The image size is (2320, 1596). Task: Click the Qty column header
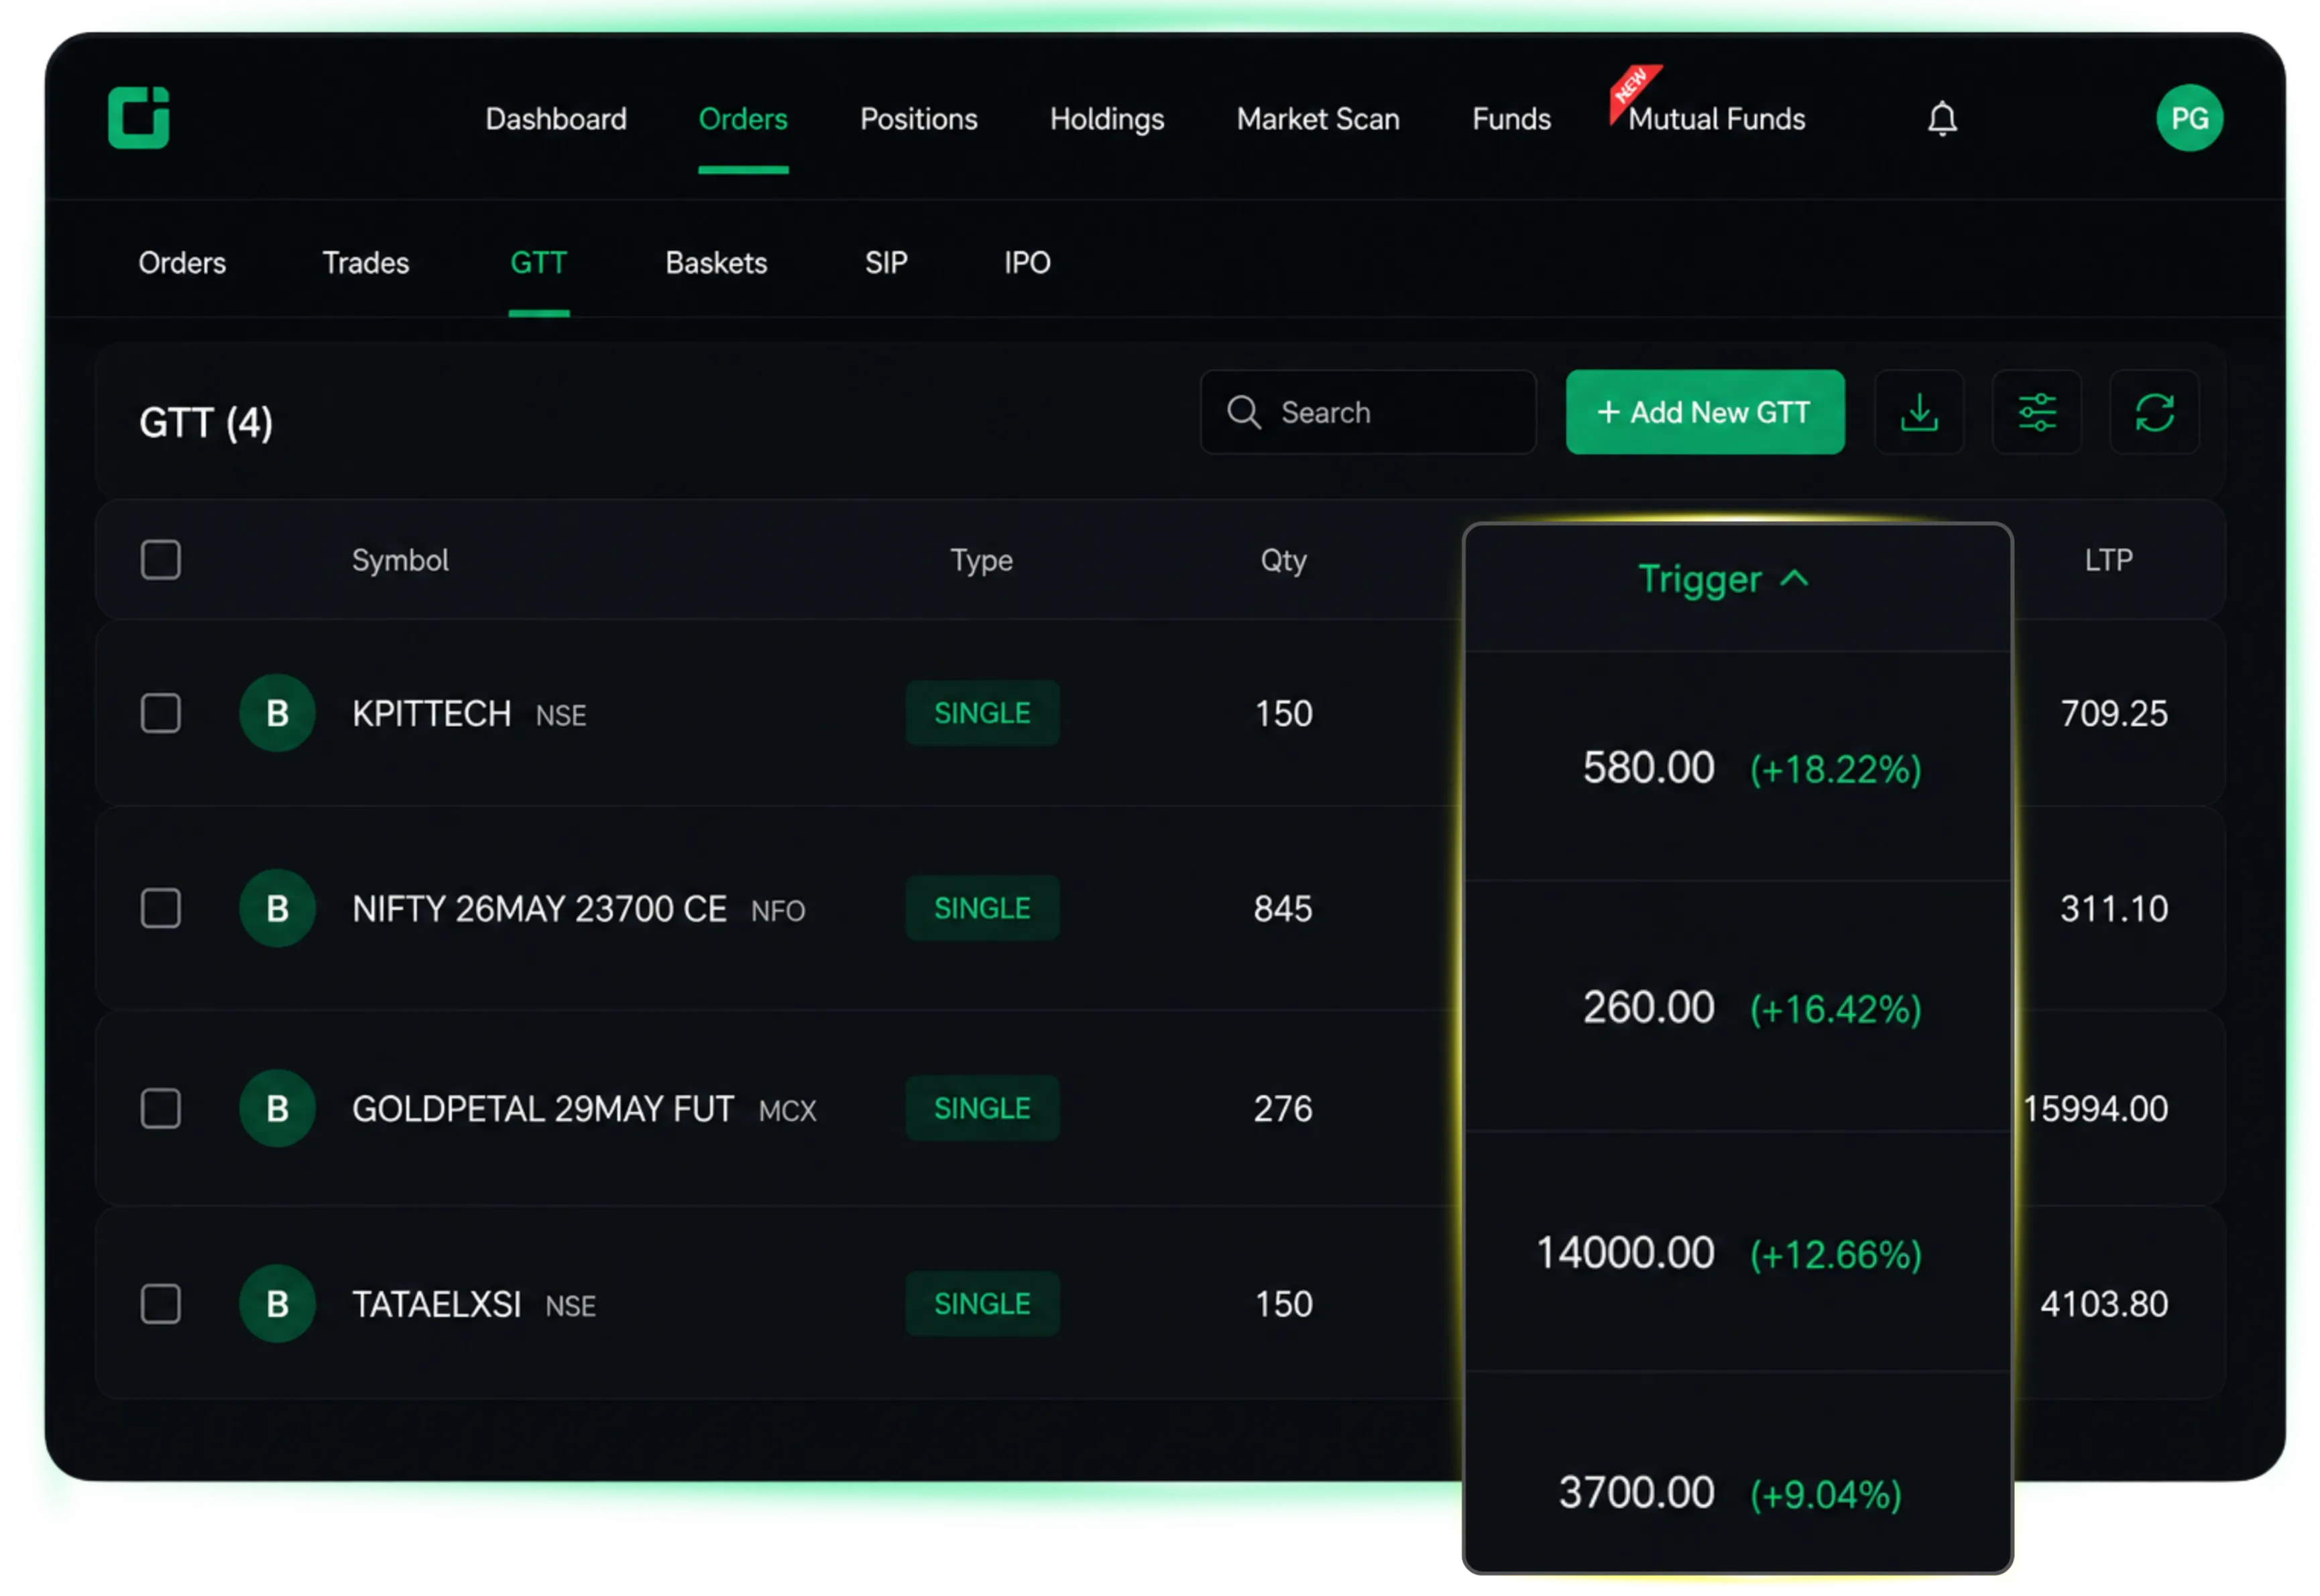[1283, 560]
